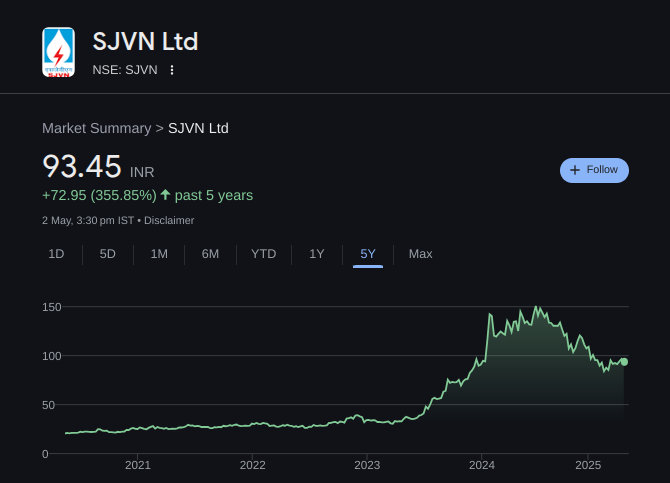
Task: Click the green up arrow before 'past 5 years'
Action: (165, 195)
